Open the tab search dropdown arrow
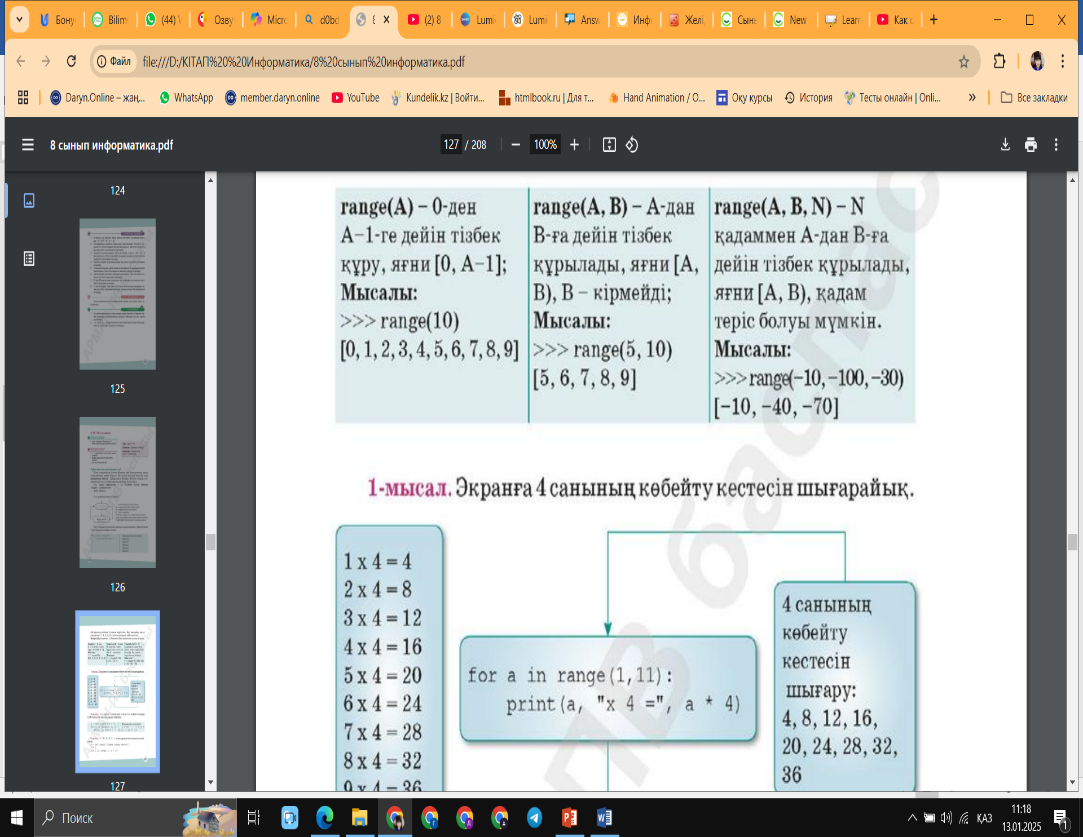The width and height of the screenshot is (1083, 837). click(x=19, y=20)
